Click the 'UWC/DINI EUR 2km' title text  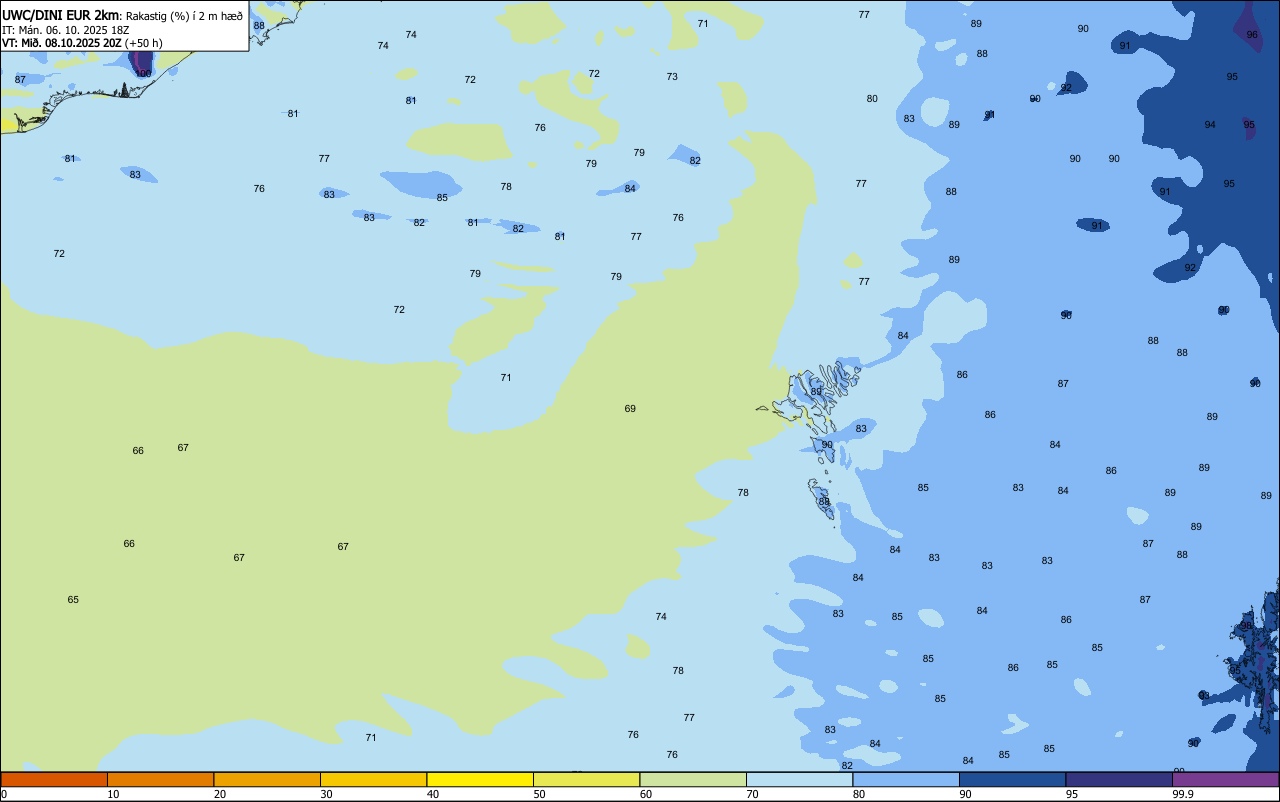[x=61, y=15]
